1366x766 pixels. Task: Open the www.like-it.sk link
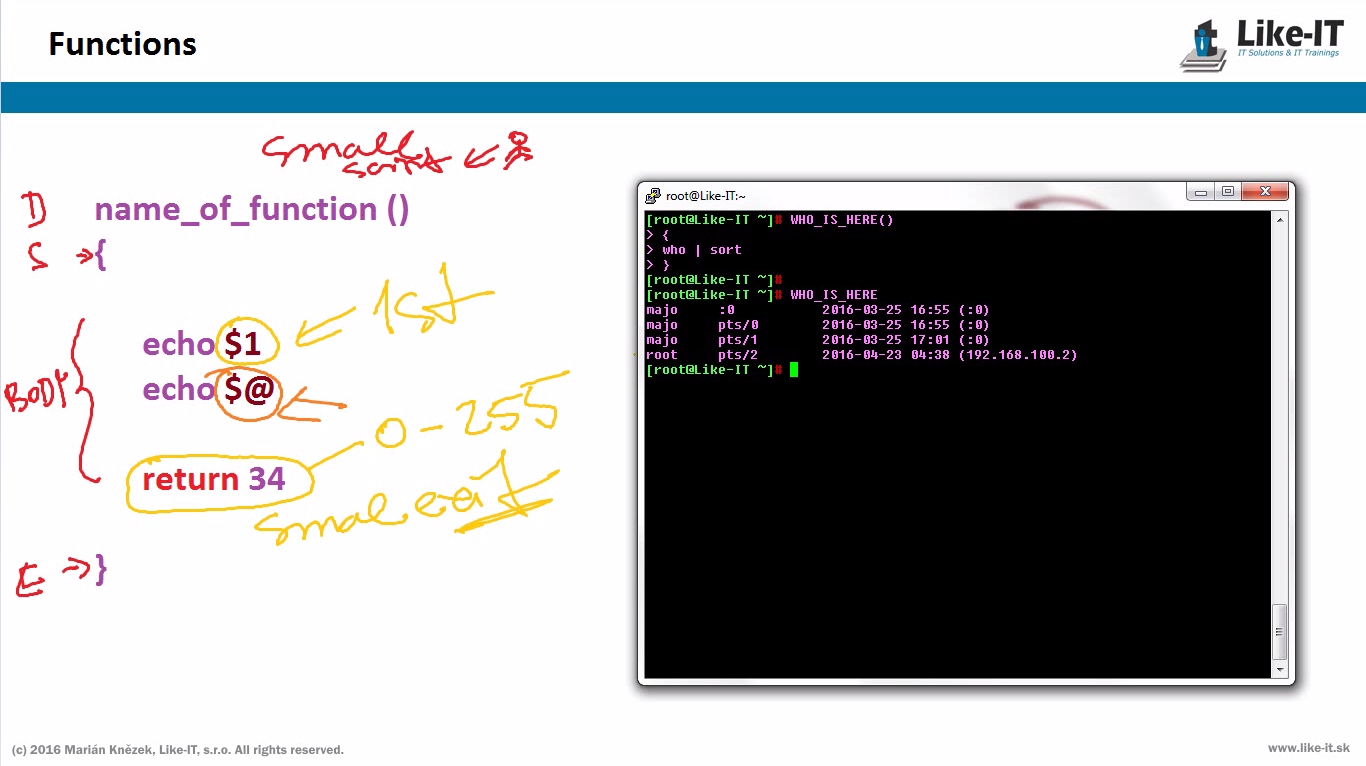[x=1308, y=748]
